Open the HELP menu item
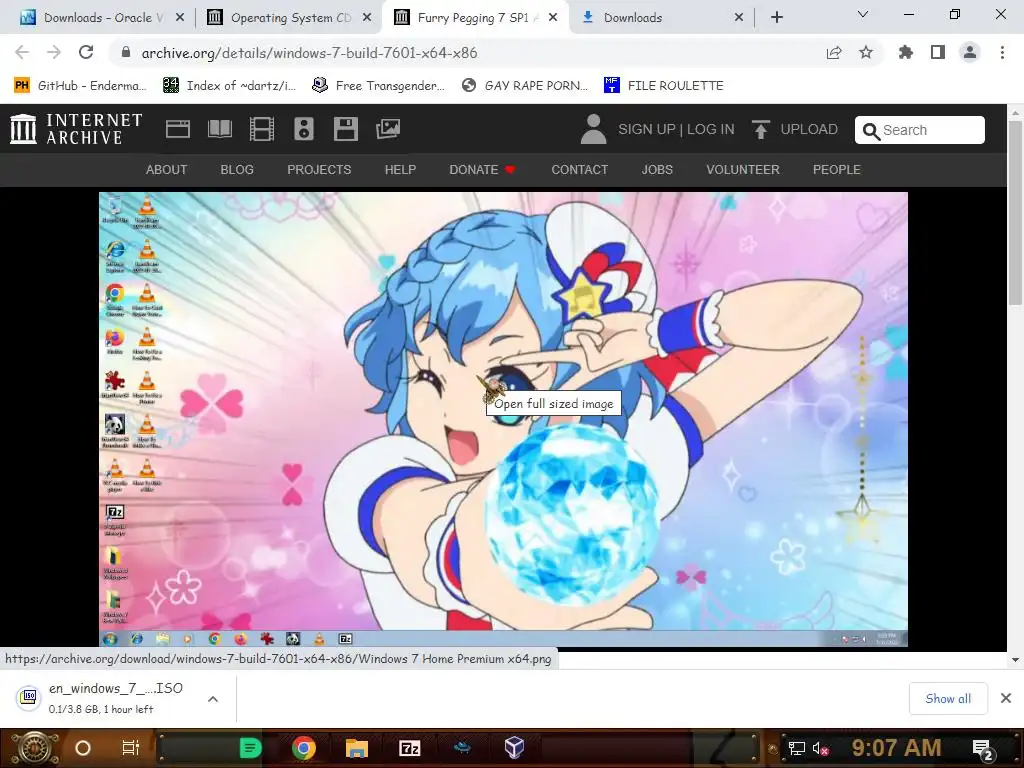The width and height of the screenshot is (1024, 768). [x=400, y=170]
